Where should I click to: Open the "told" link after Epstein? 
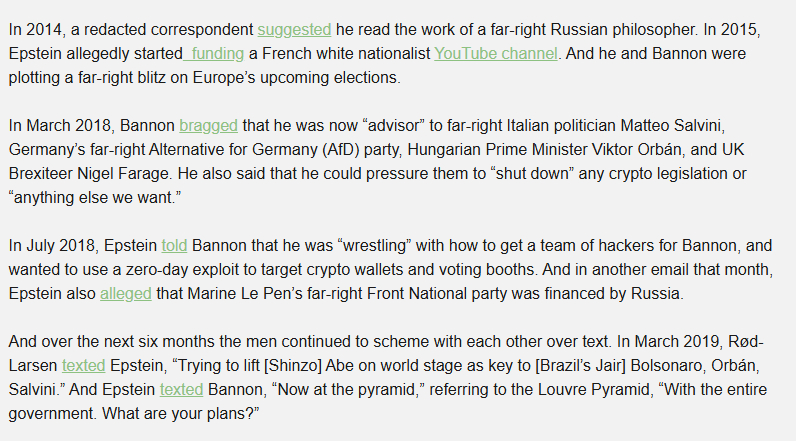click(x=174, y=246)
